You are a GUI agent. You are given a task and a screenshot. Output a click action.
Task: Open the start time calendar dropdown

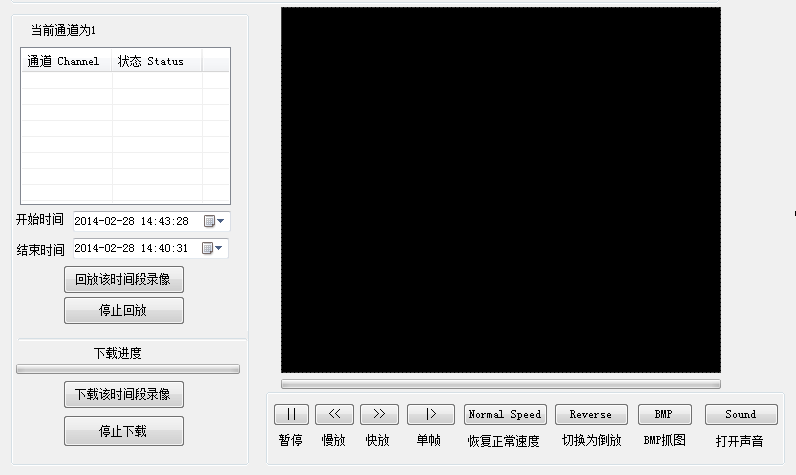tap(214, 221)
